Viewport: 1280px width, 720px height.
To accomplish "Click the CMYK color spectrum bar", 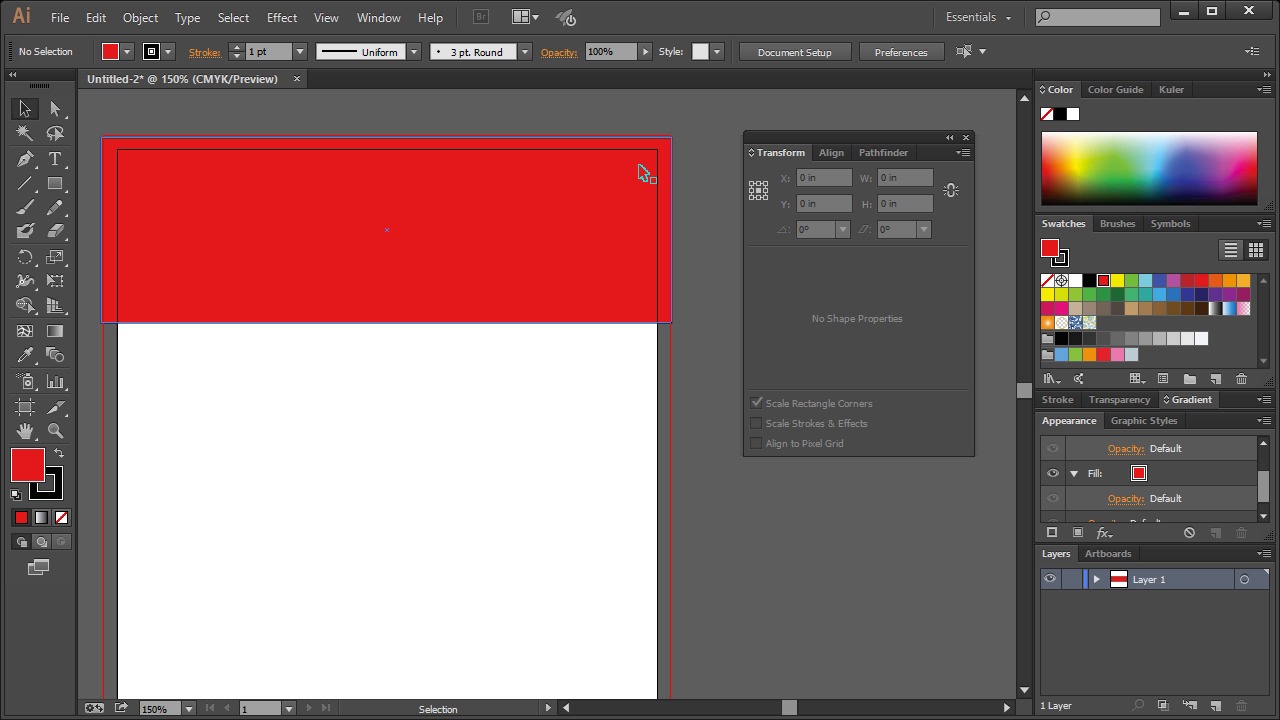I will [1149, 168].
